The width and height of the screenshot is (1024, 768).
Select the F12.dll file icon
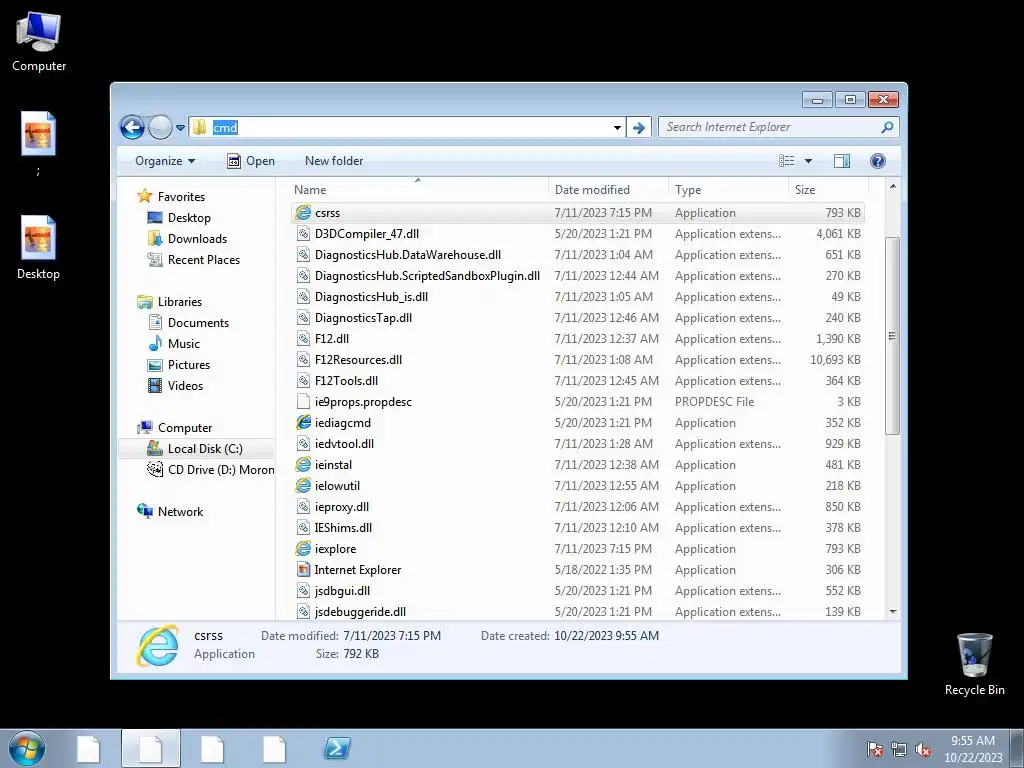303,339
